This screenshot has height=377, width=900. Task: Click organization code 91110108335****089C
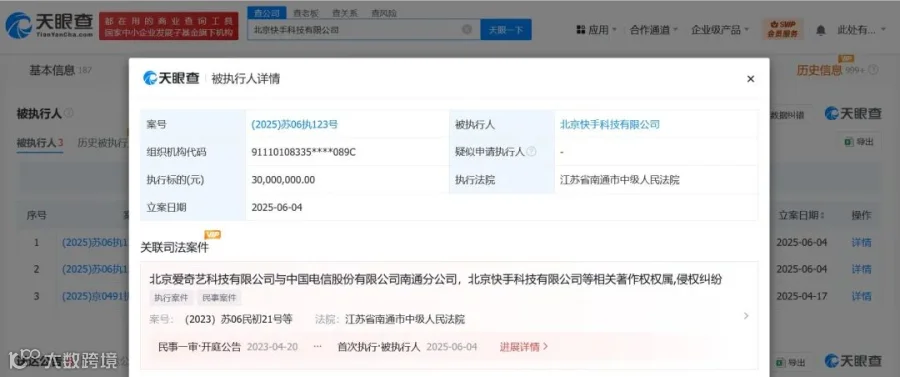point(304,152)
